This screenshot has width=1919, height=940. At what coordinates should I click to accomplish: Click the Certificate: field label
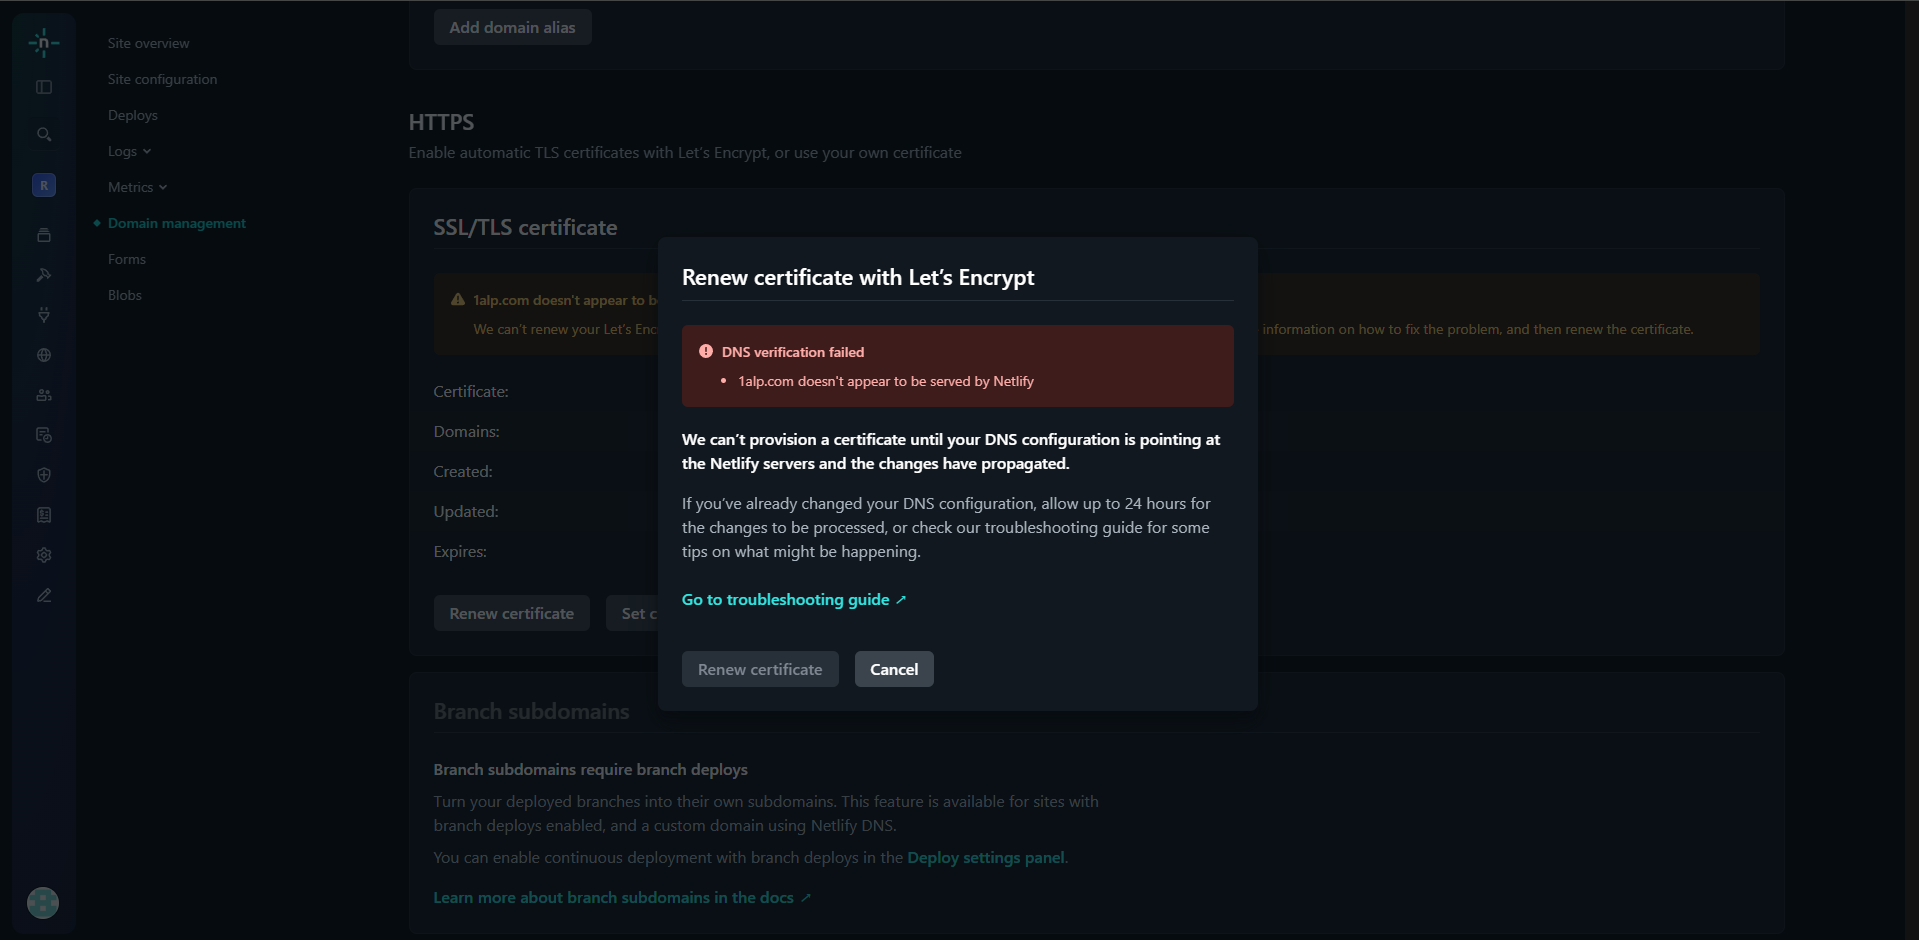[x=471, y=391]
